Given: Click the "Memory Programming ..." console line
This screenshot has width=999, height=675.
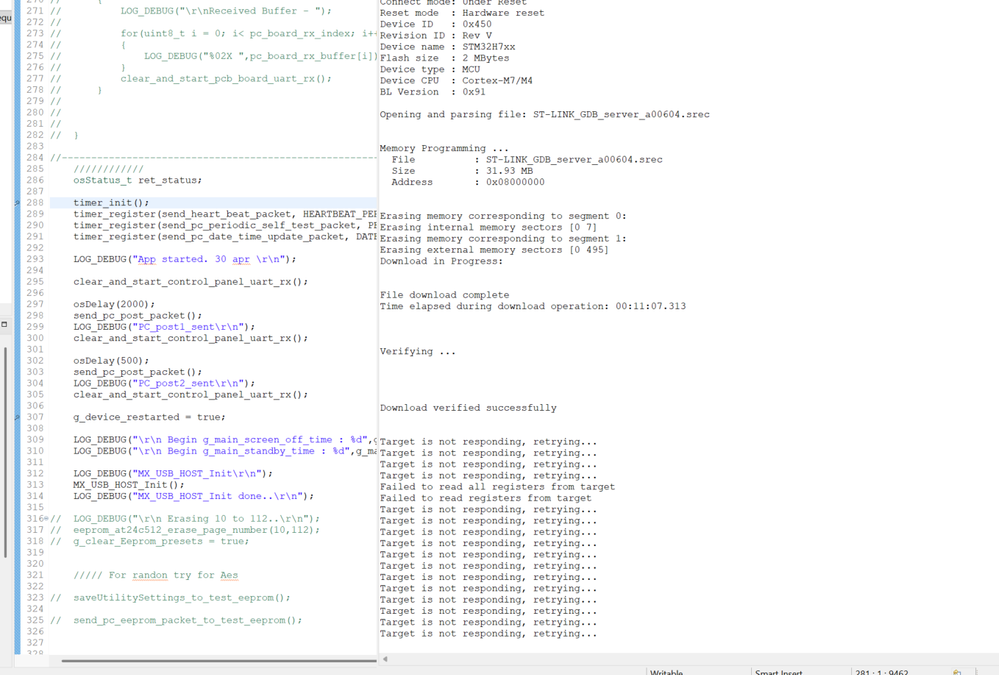Looking at the screenshot, I should 445,149.
